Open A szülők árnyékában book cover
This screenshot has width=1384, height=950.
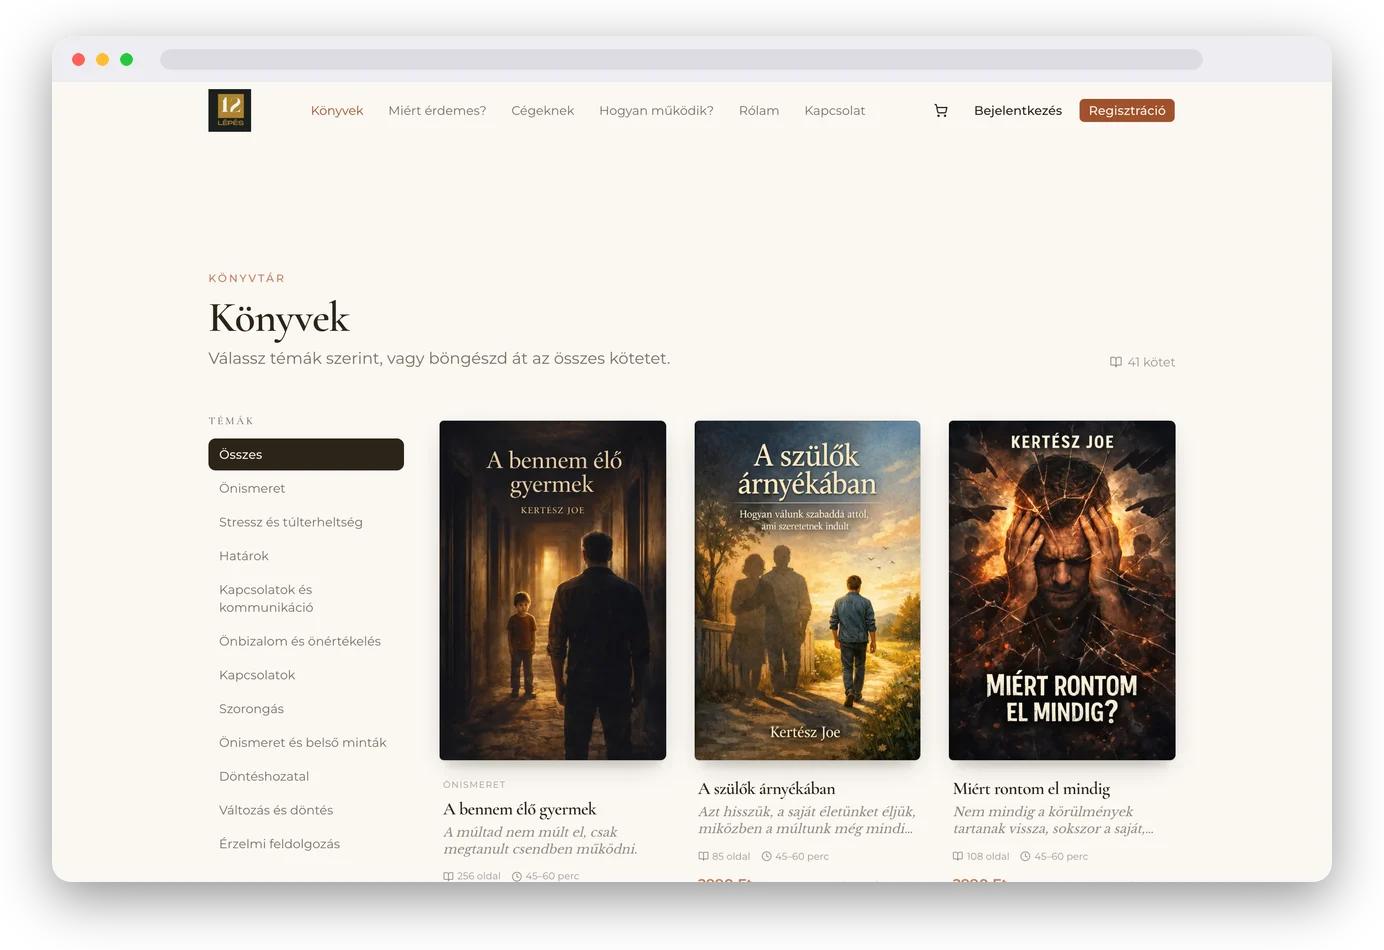(x=807, y=590)
